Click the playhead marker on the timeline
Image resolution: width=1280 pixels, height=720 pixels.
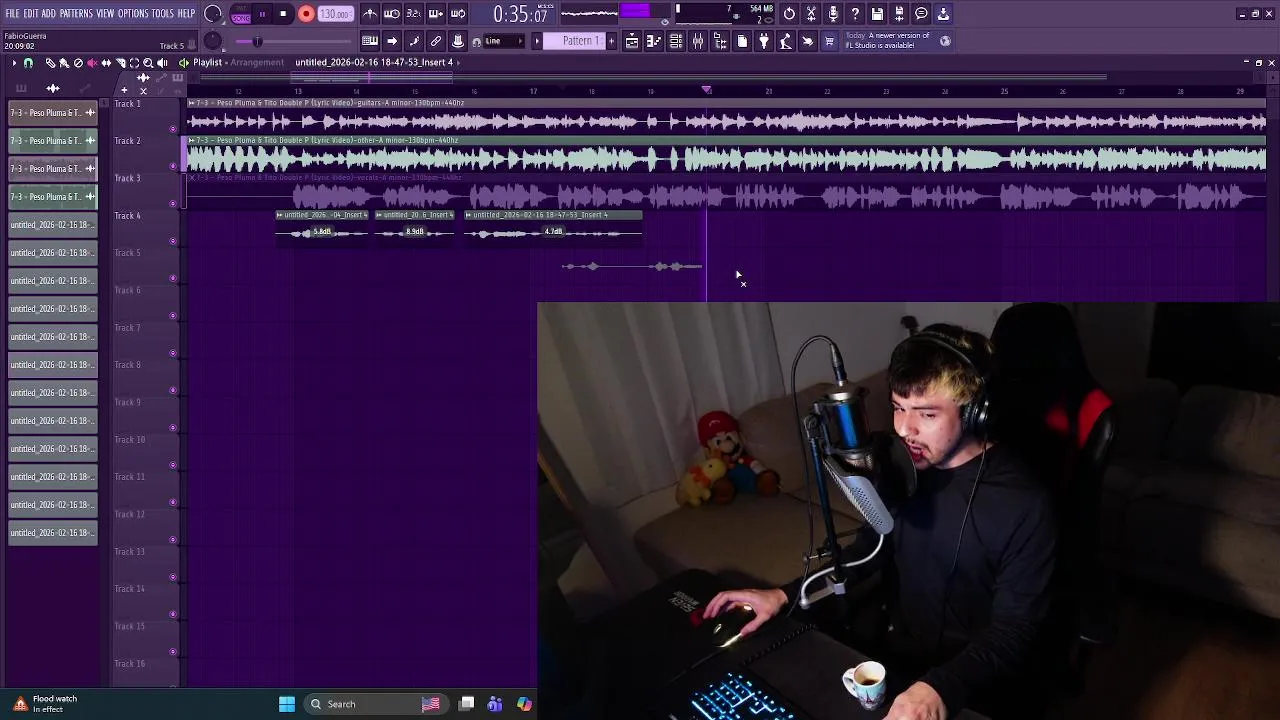707,90
